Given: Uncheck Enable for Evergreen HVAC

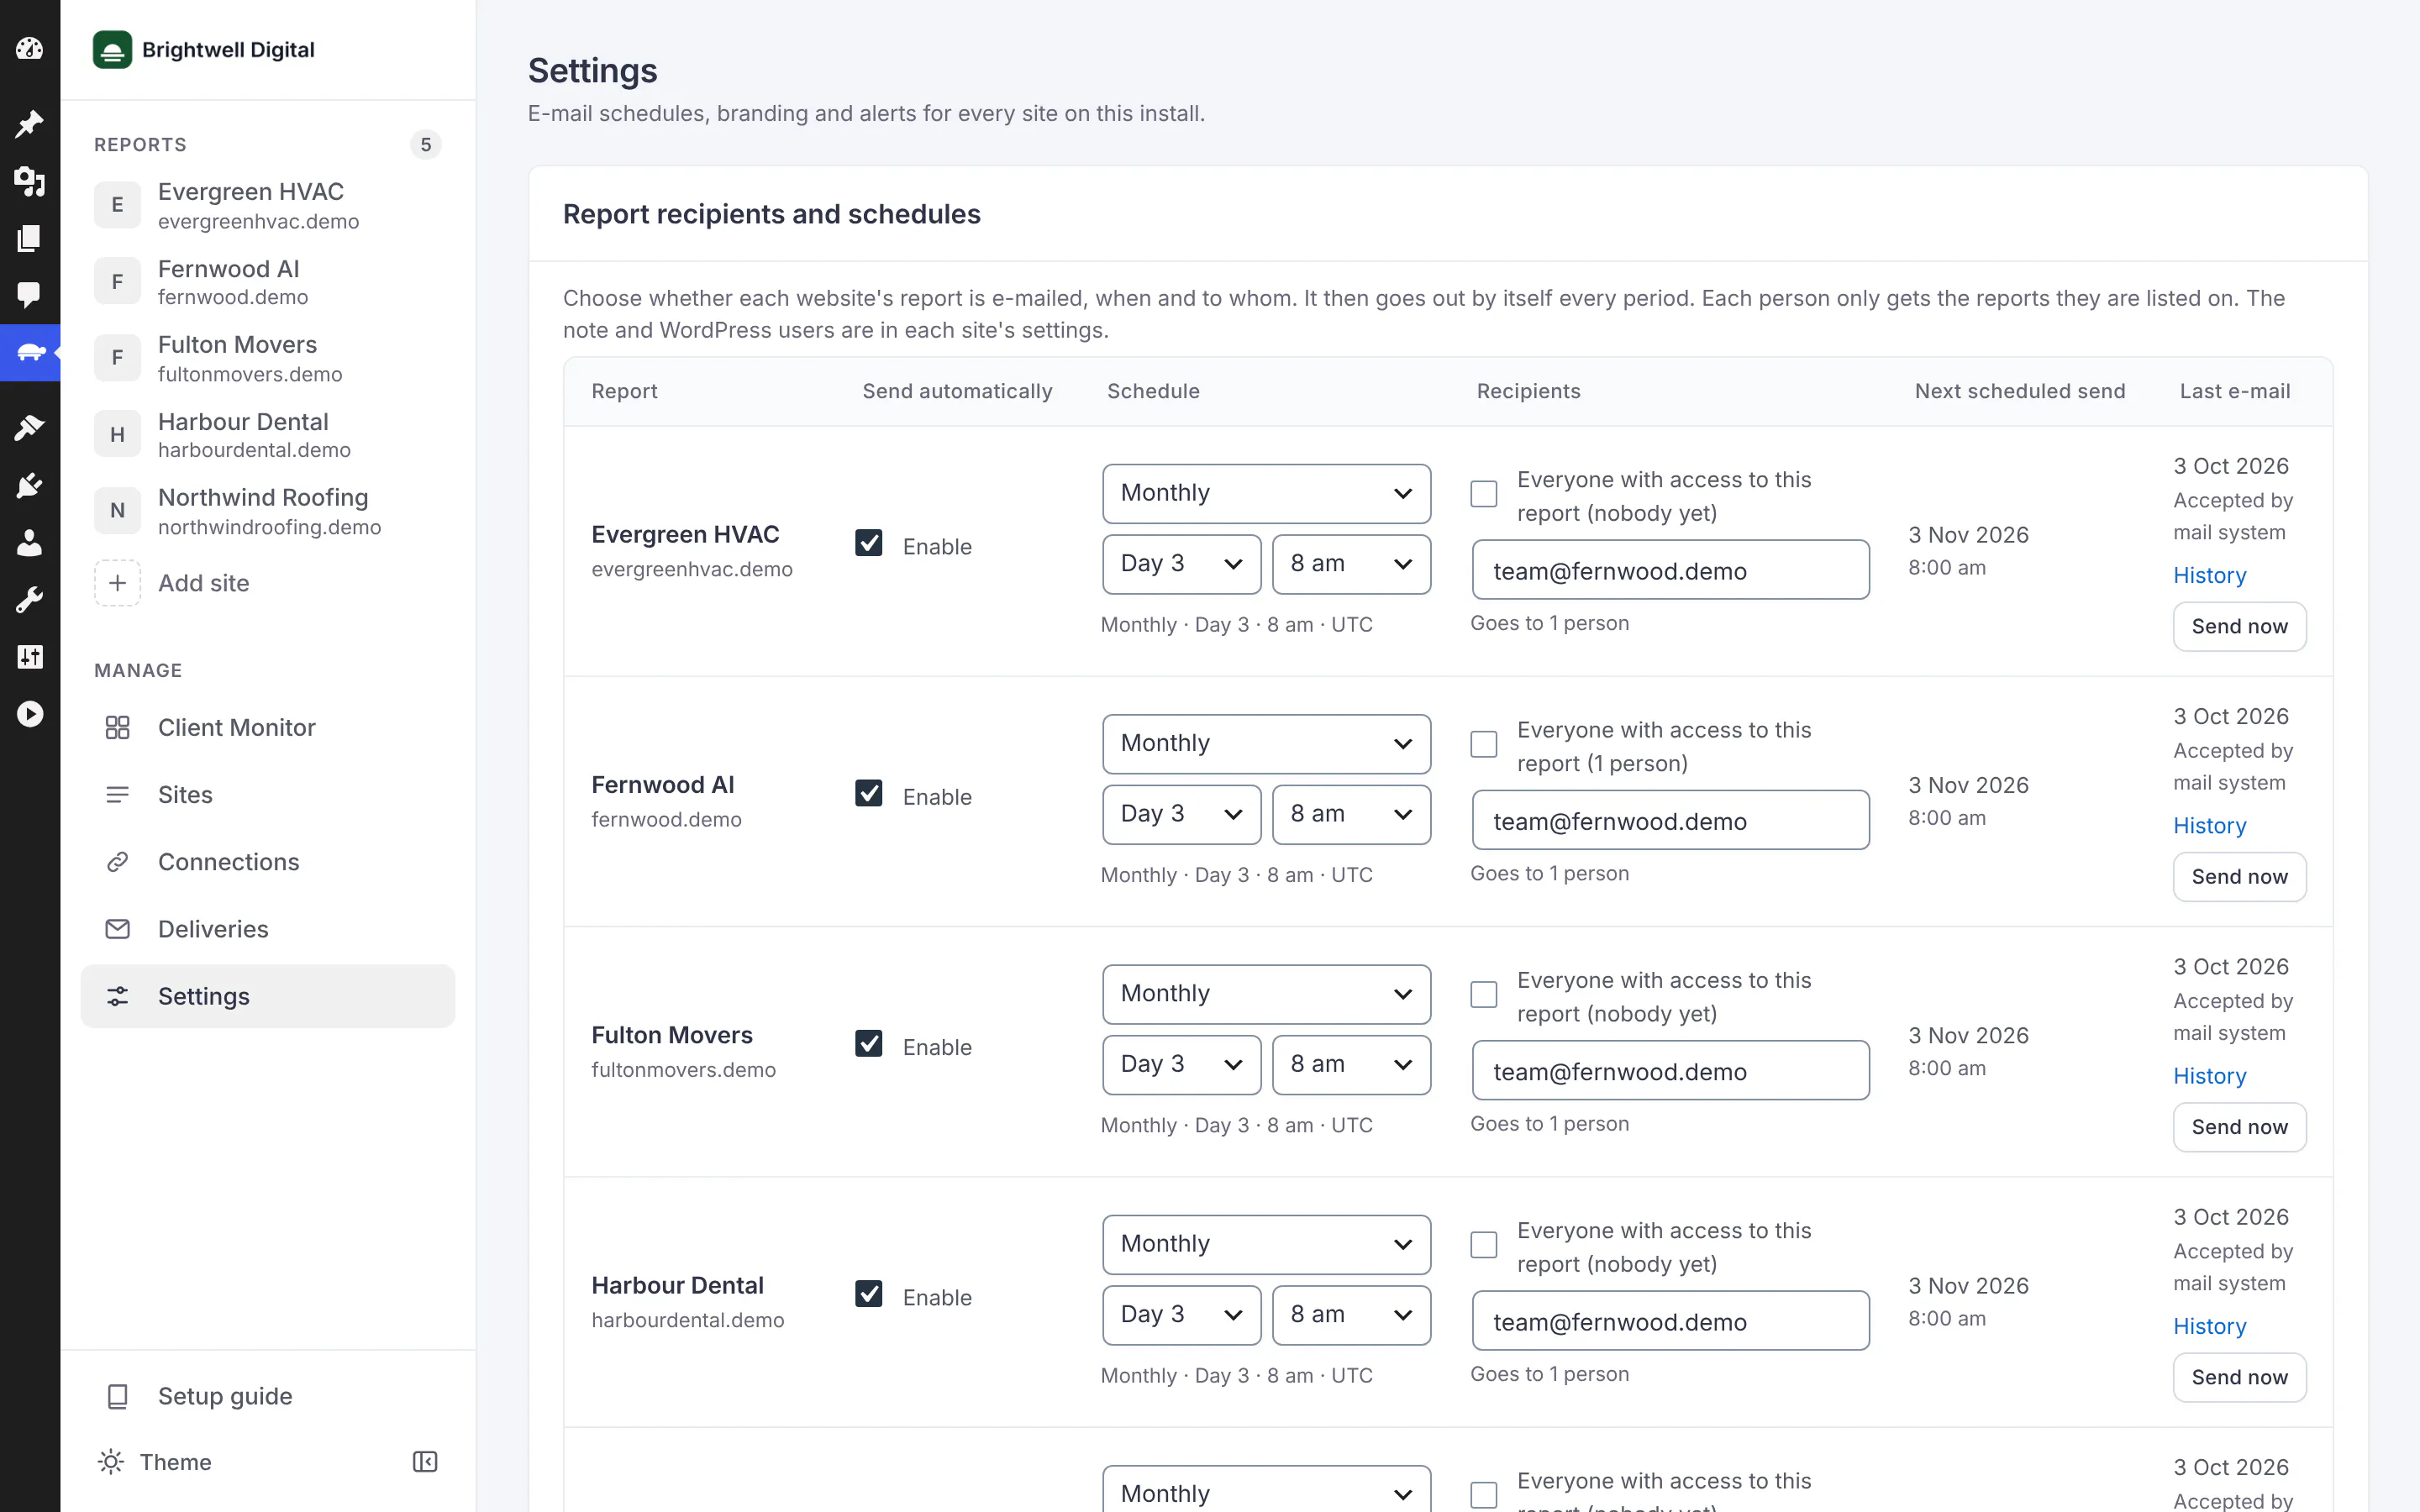Looking at the screenshot, I should click(869, 543).
